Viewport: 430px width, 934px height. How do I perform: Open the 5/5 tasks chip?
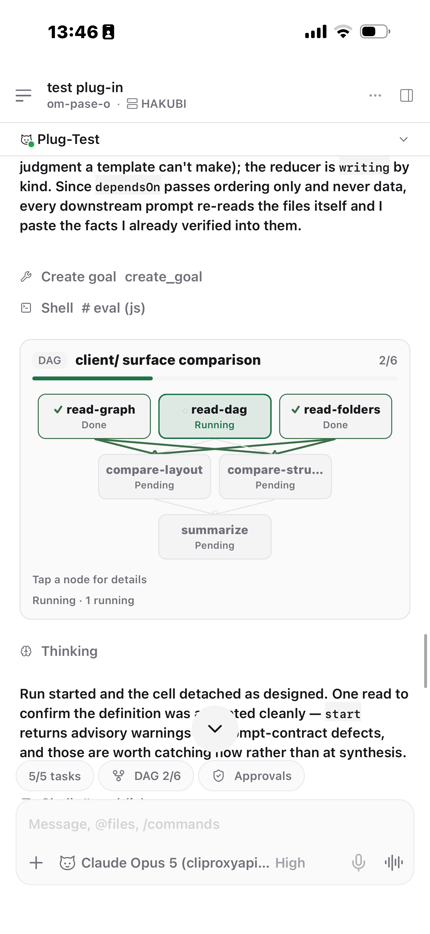tap(55, 776)
